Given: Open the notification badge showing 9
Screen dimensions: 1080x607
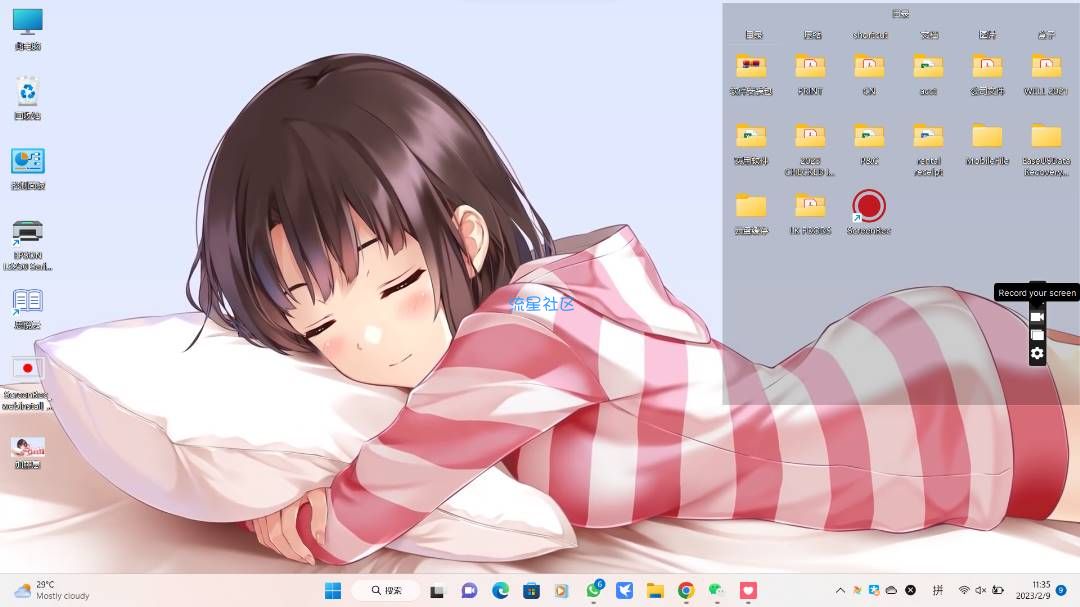Looking at the screenshot, I should pos(1061,590).
